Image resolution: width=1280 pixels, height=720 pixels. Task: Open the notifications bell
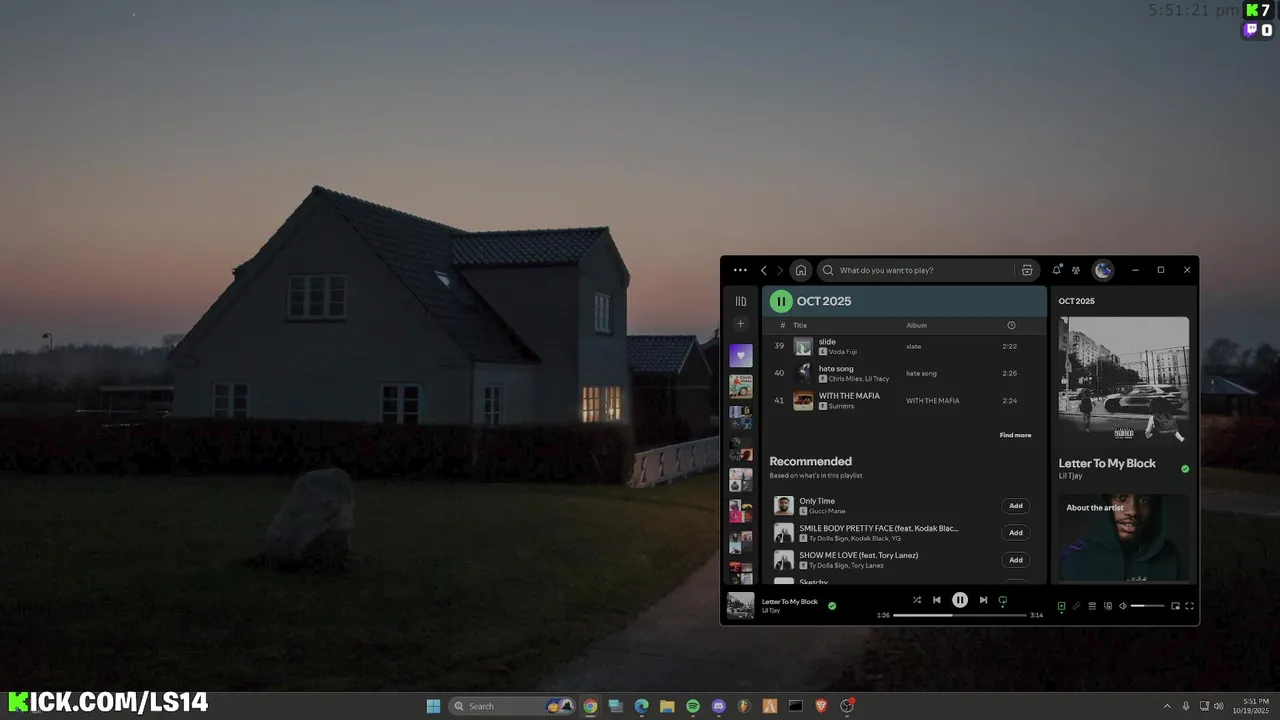(x=1057, y=270)
